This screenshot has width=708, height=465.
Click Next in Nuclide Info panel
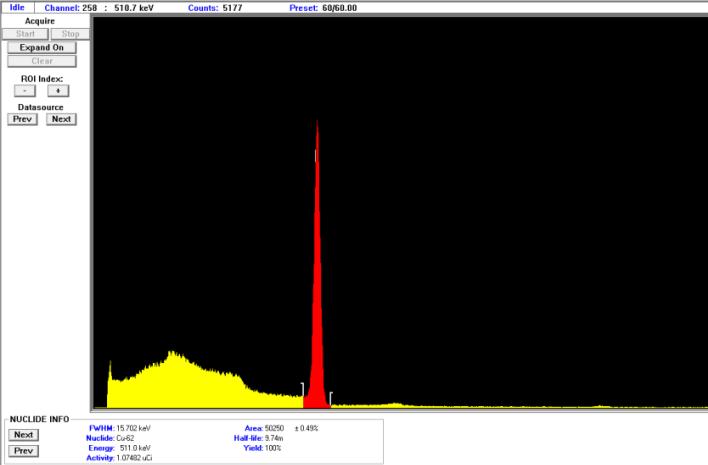point(23,435)
